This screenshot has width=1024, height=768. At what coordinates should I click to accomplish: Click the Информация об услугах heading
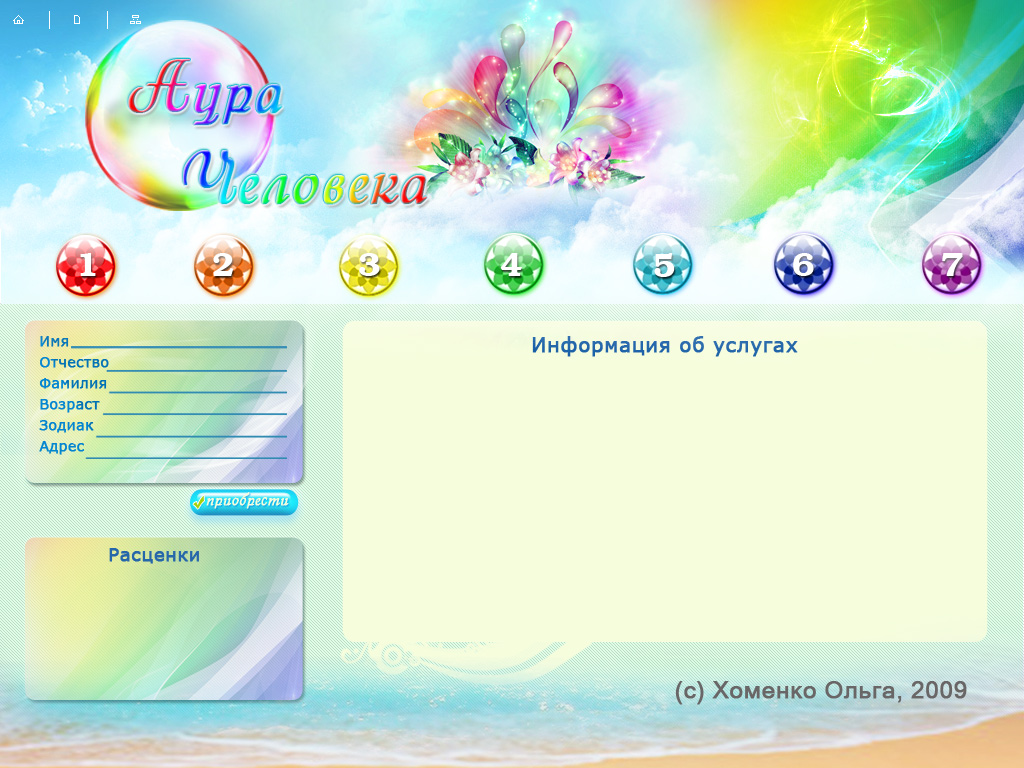[x=665, y=345]
